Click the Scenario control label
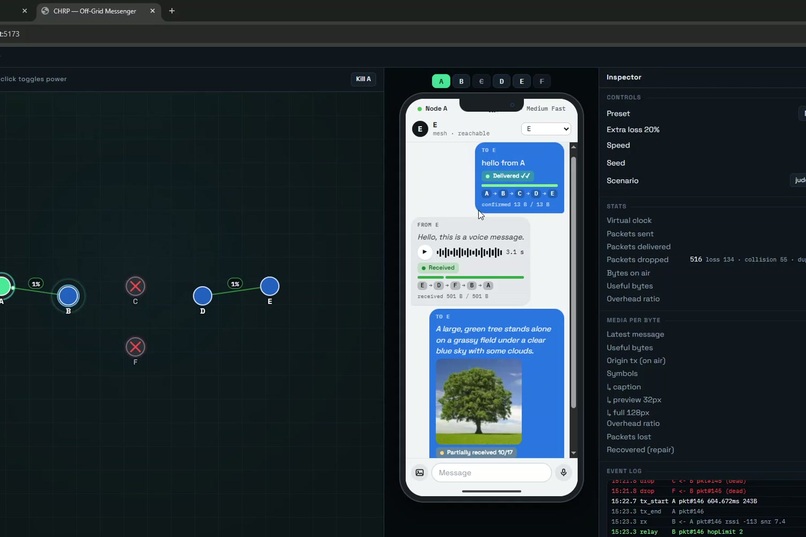This screenshot has height=537, width=806. 622,181
